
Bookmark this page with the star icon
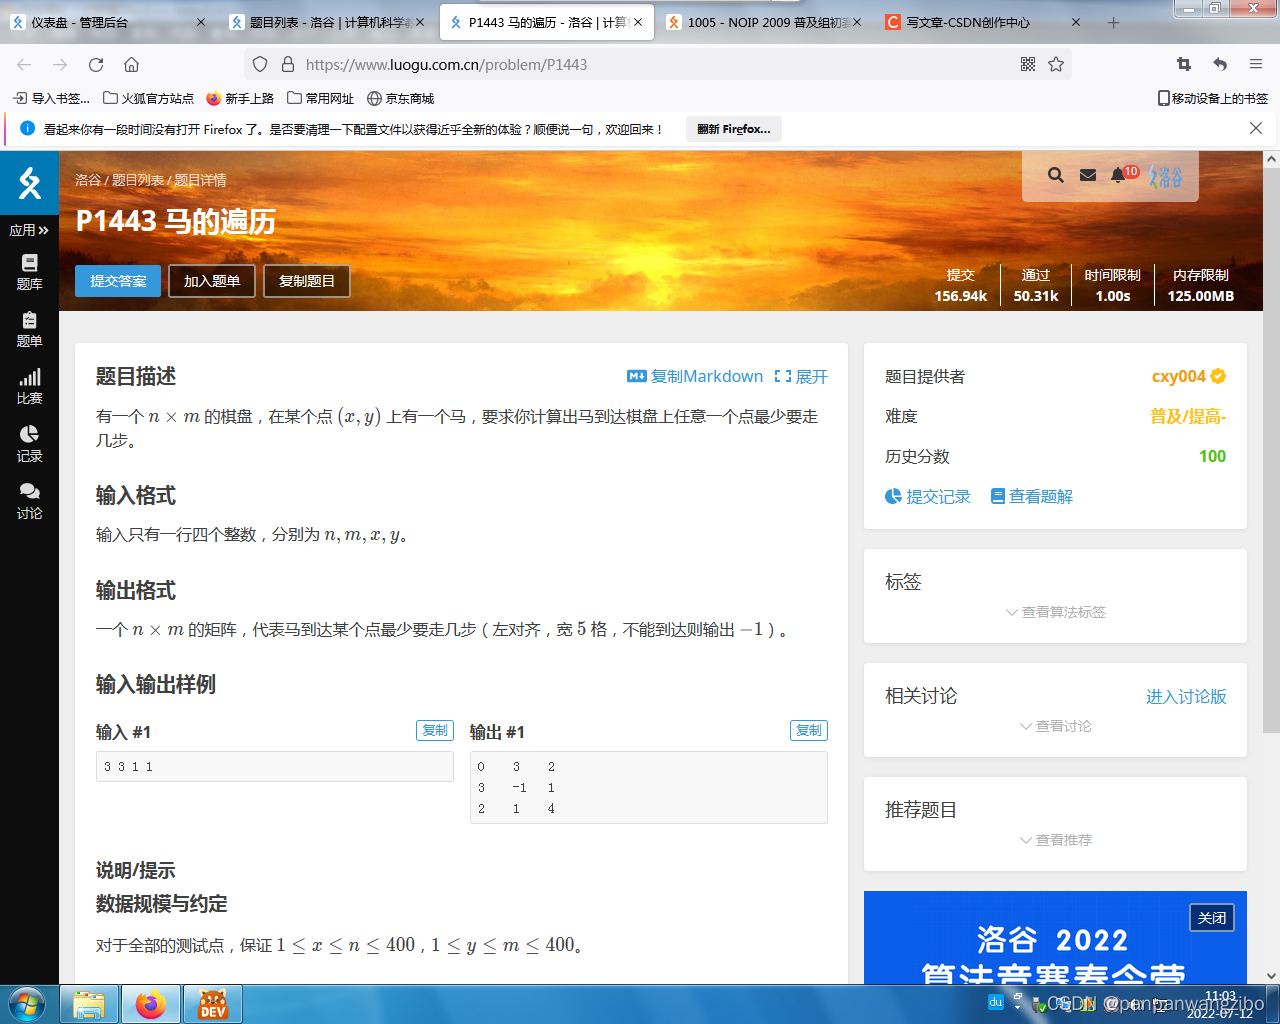1055,63
